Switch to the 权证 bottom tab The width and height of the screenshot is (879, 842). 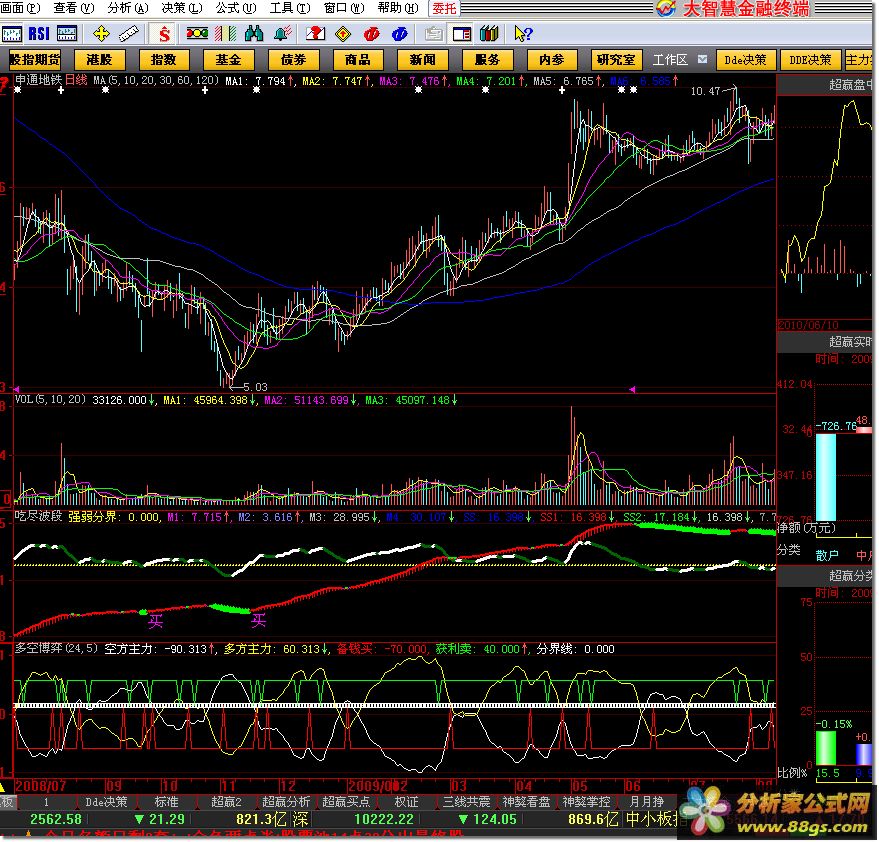coord(406,802)
